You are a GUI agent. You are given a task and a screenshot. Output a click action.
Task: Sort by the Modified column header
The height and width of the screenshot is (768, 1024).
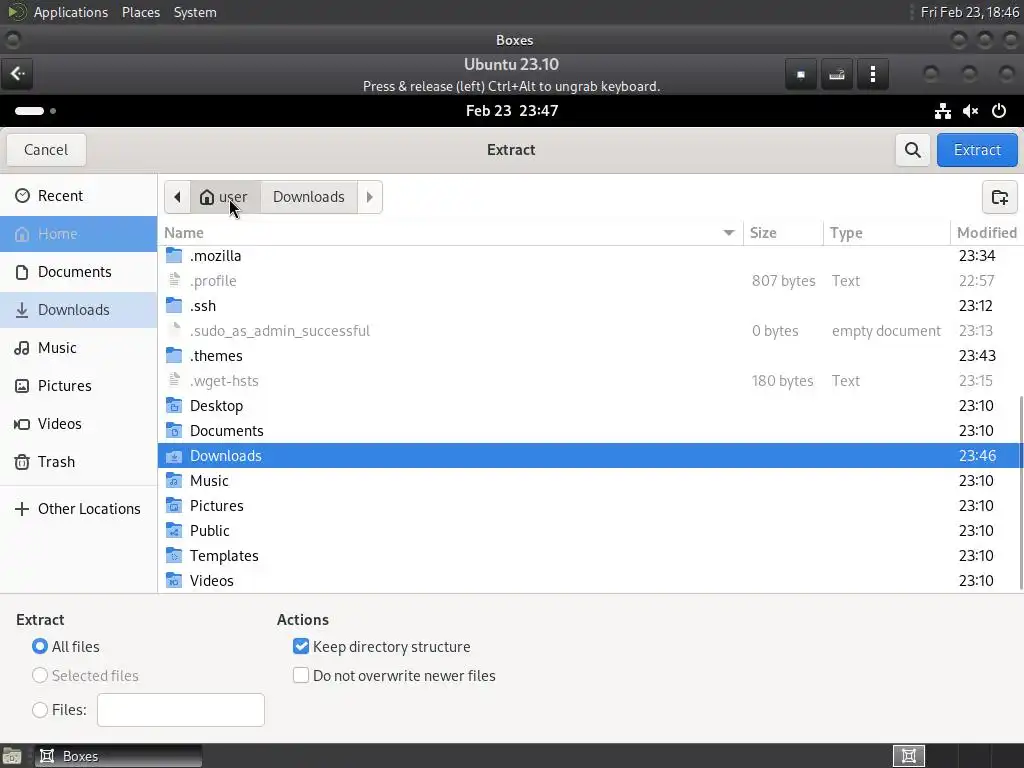[986, 233]
